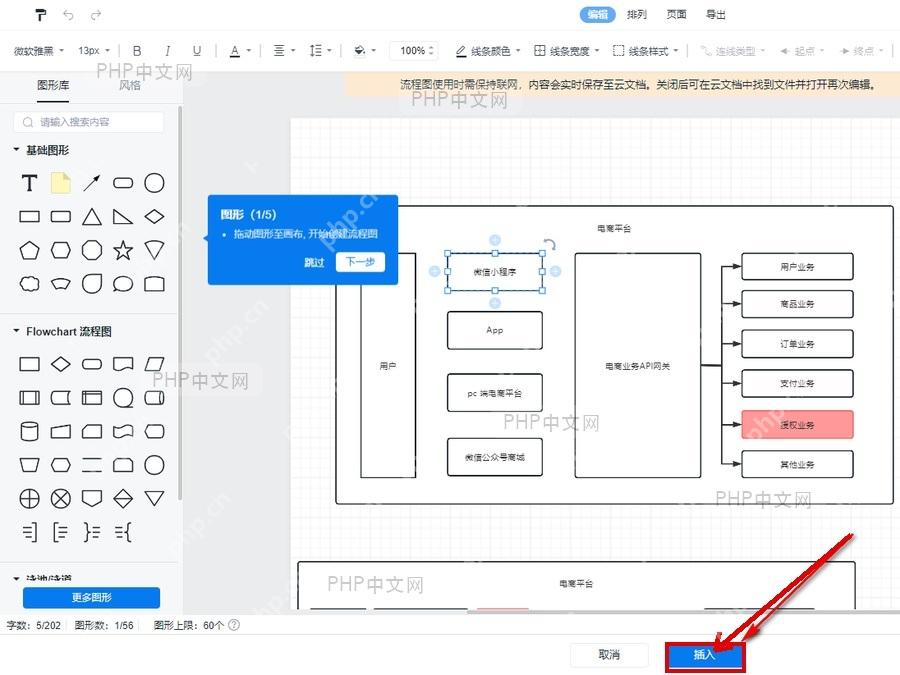
Task: Select the isosceles triangle shape
Action: pos(92,216)
